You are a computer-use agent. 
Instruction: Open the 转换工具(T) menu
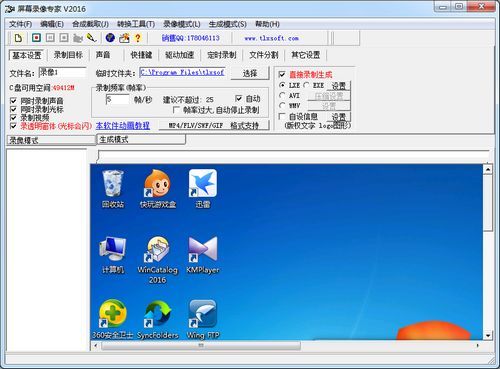pyautogui.click(x=136, y=24)
